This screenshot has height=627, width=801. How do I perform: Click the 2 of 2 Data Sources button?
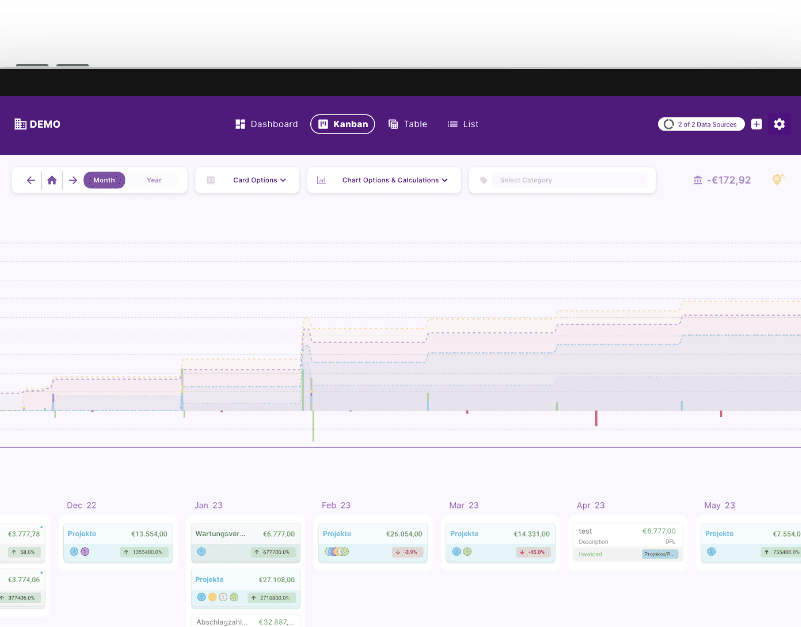point(701,124)
